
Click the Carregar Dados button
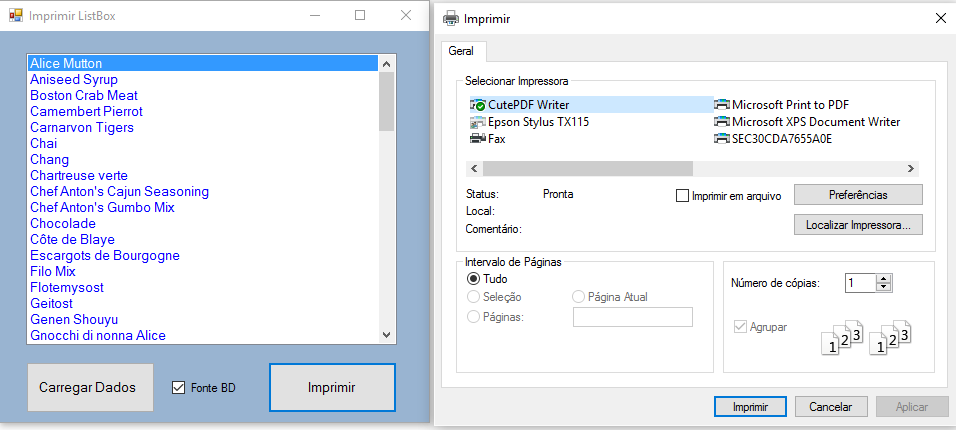pos(90,387)
